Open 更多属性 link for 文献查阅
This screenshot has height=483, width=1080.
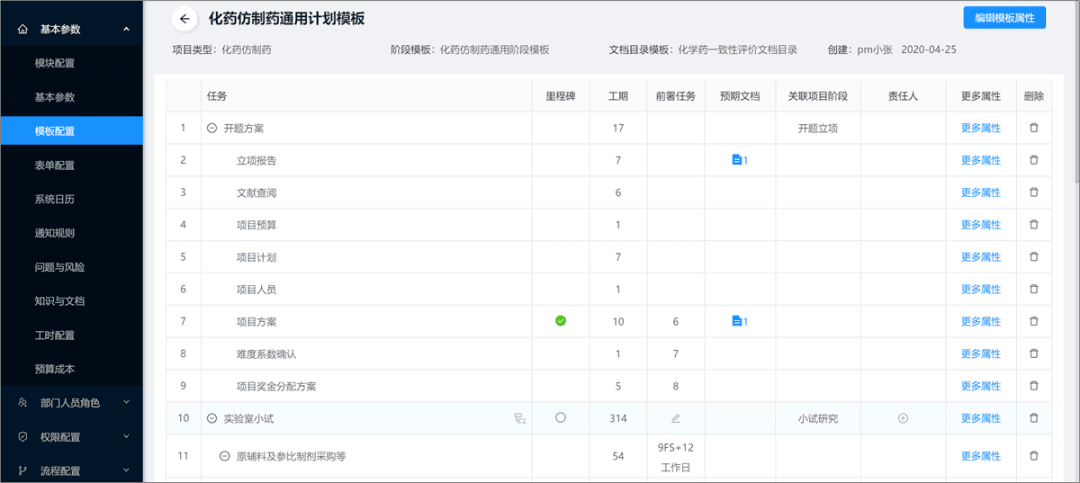[981, 192]
